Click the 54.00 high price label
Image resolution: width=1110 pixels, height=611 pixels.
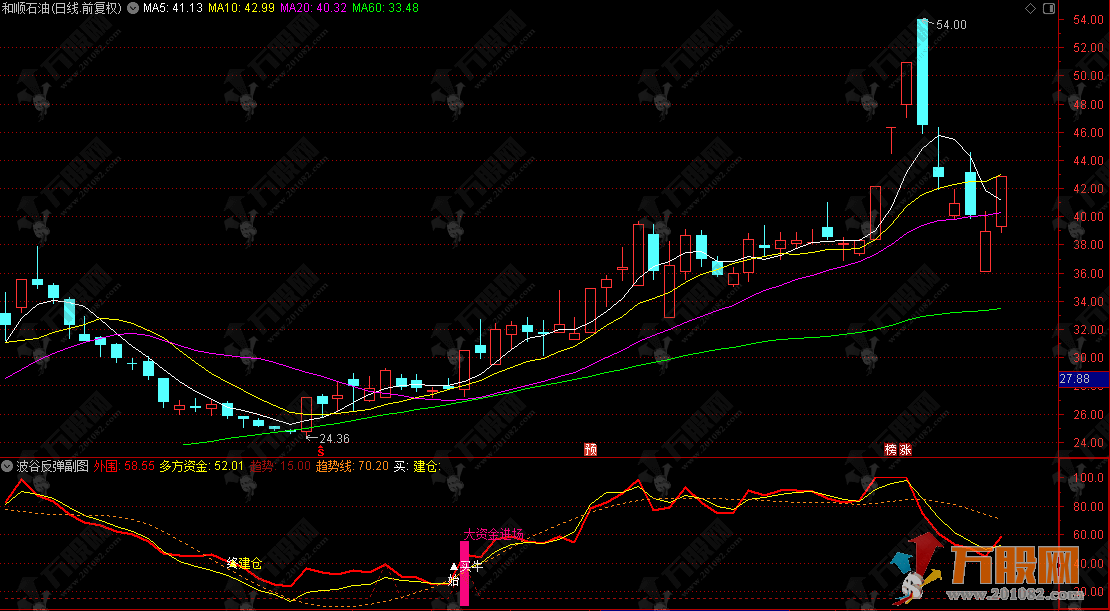950,25
